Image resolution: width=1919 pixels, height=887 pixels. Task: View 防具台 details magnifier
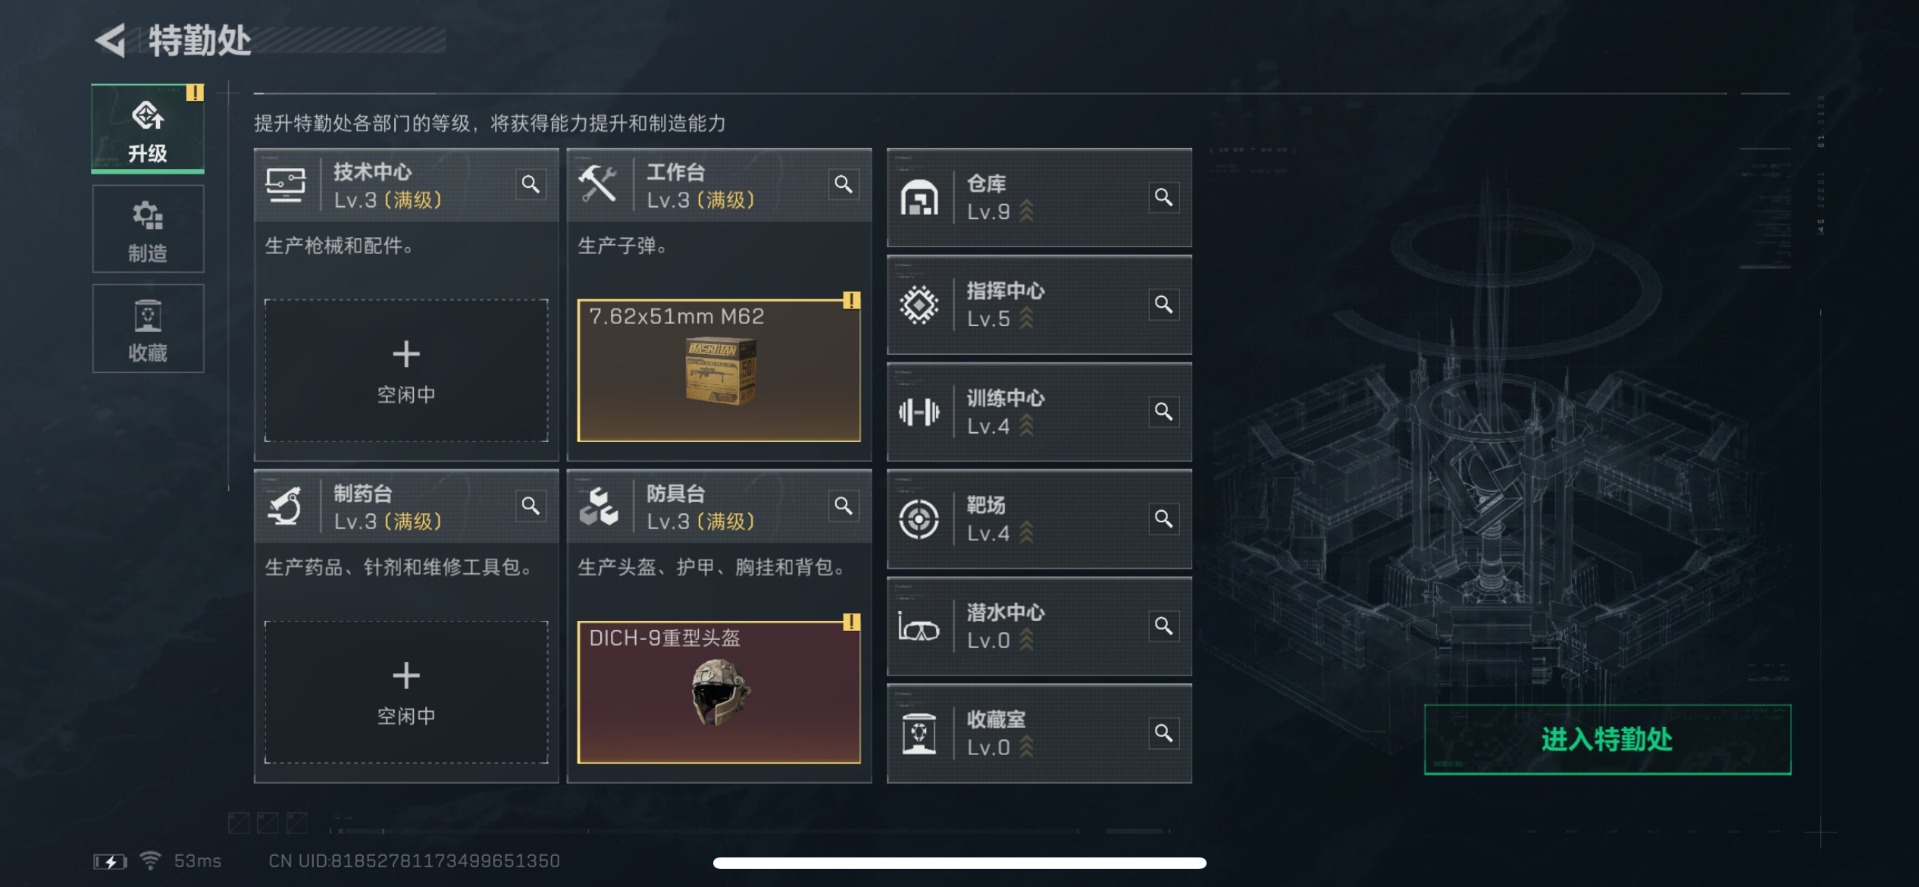(x=844, y=506)
